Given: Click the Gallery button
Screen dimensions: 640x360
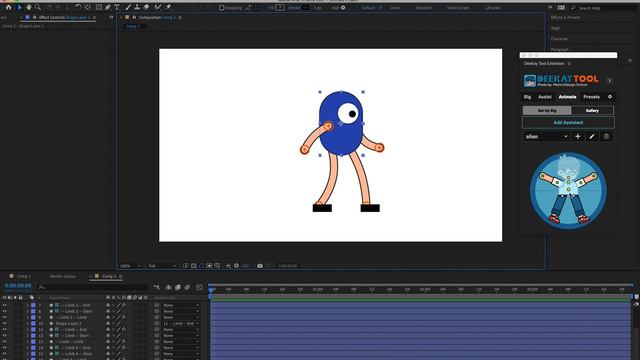Looking at the screenshot, I should coord(592,111).
